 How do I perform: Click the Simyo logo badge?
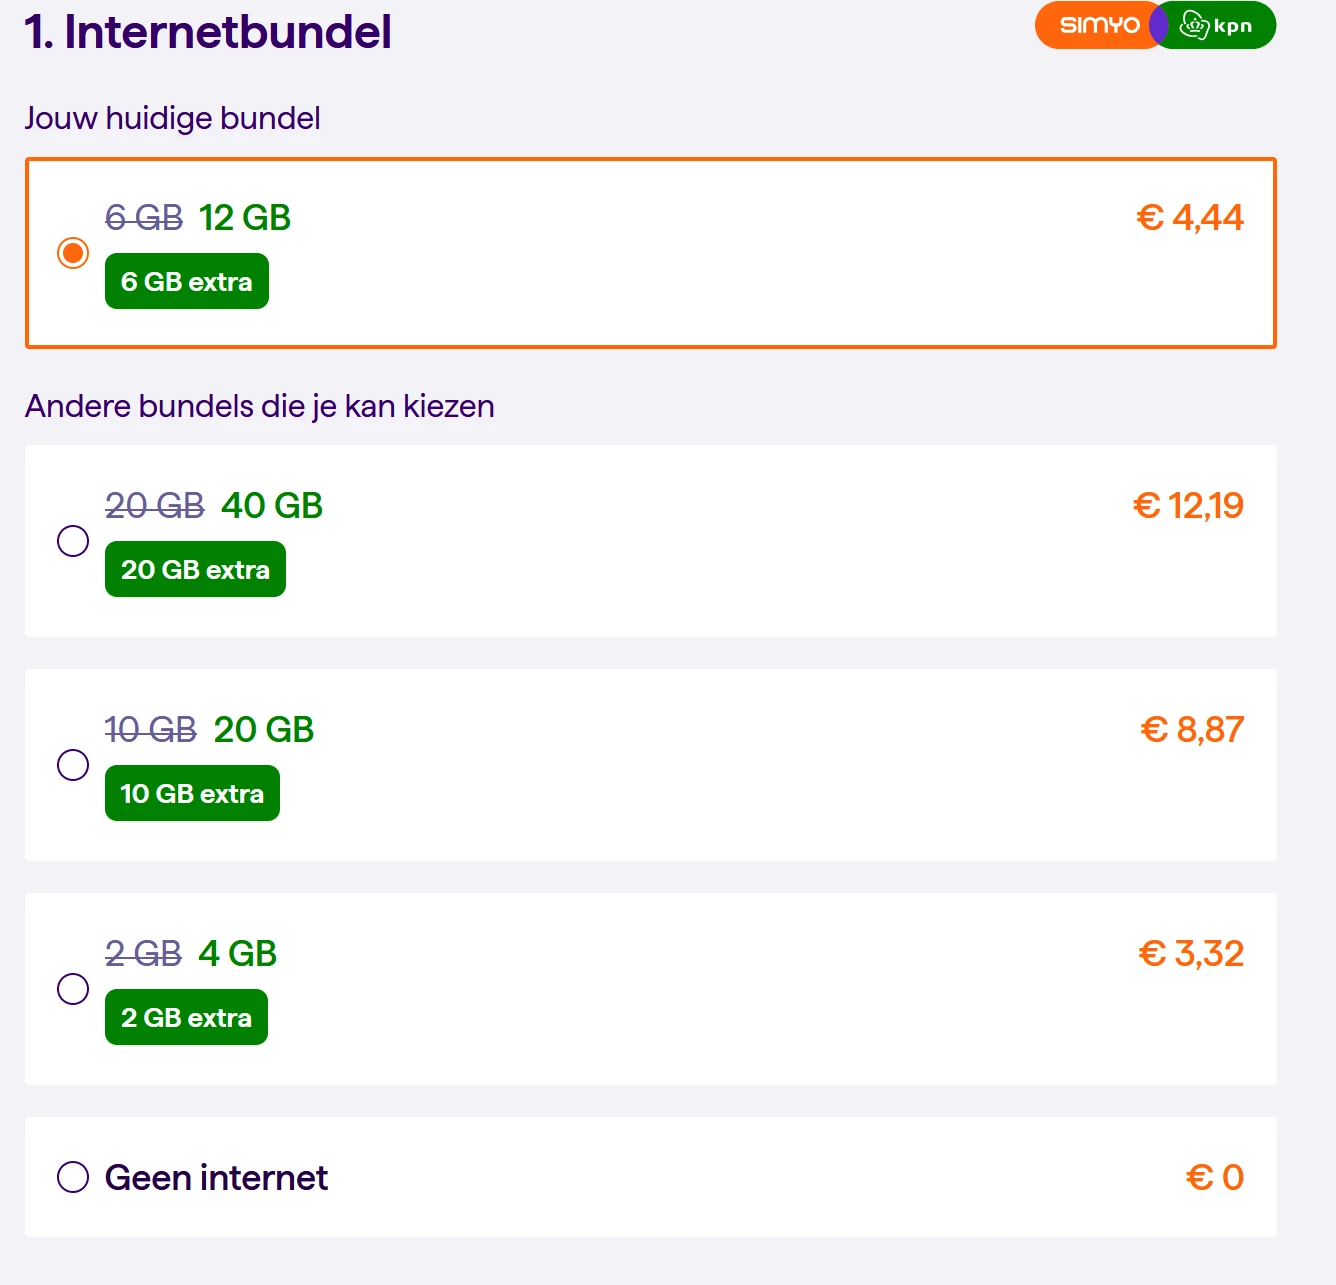[x=1099, y=25]
